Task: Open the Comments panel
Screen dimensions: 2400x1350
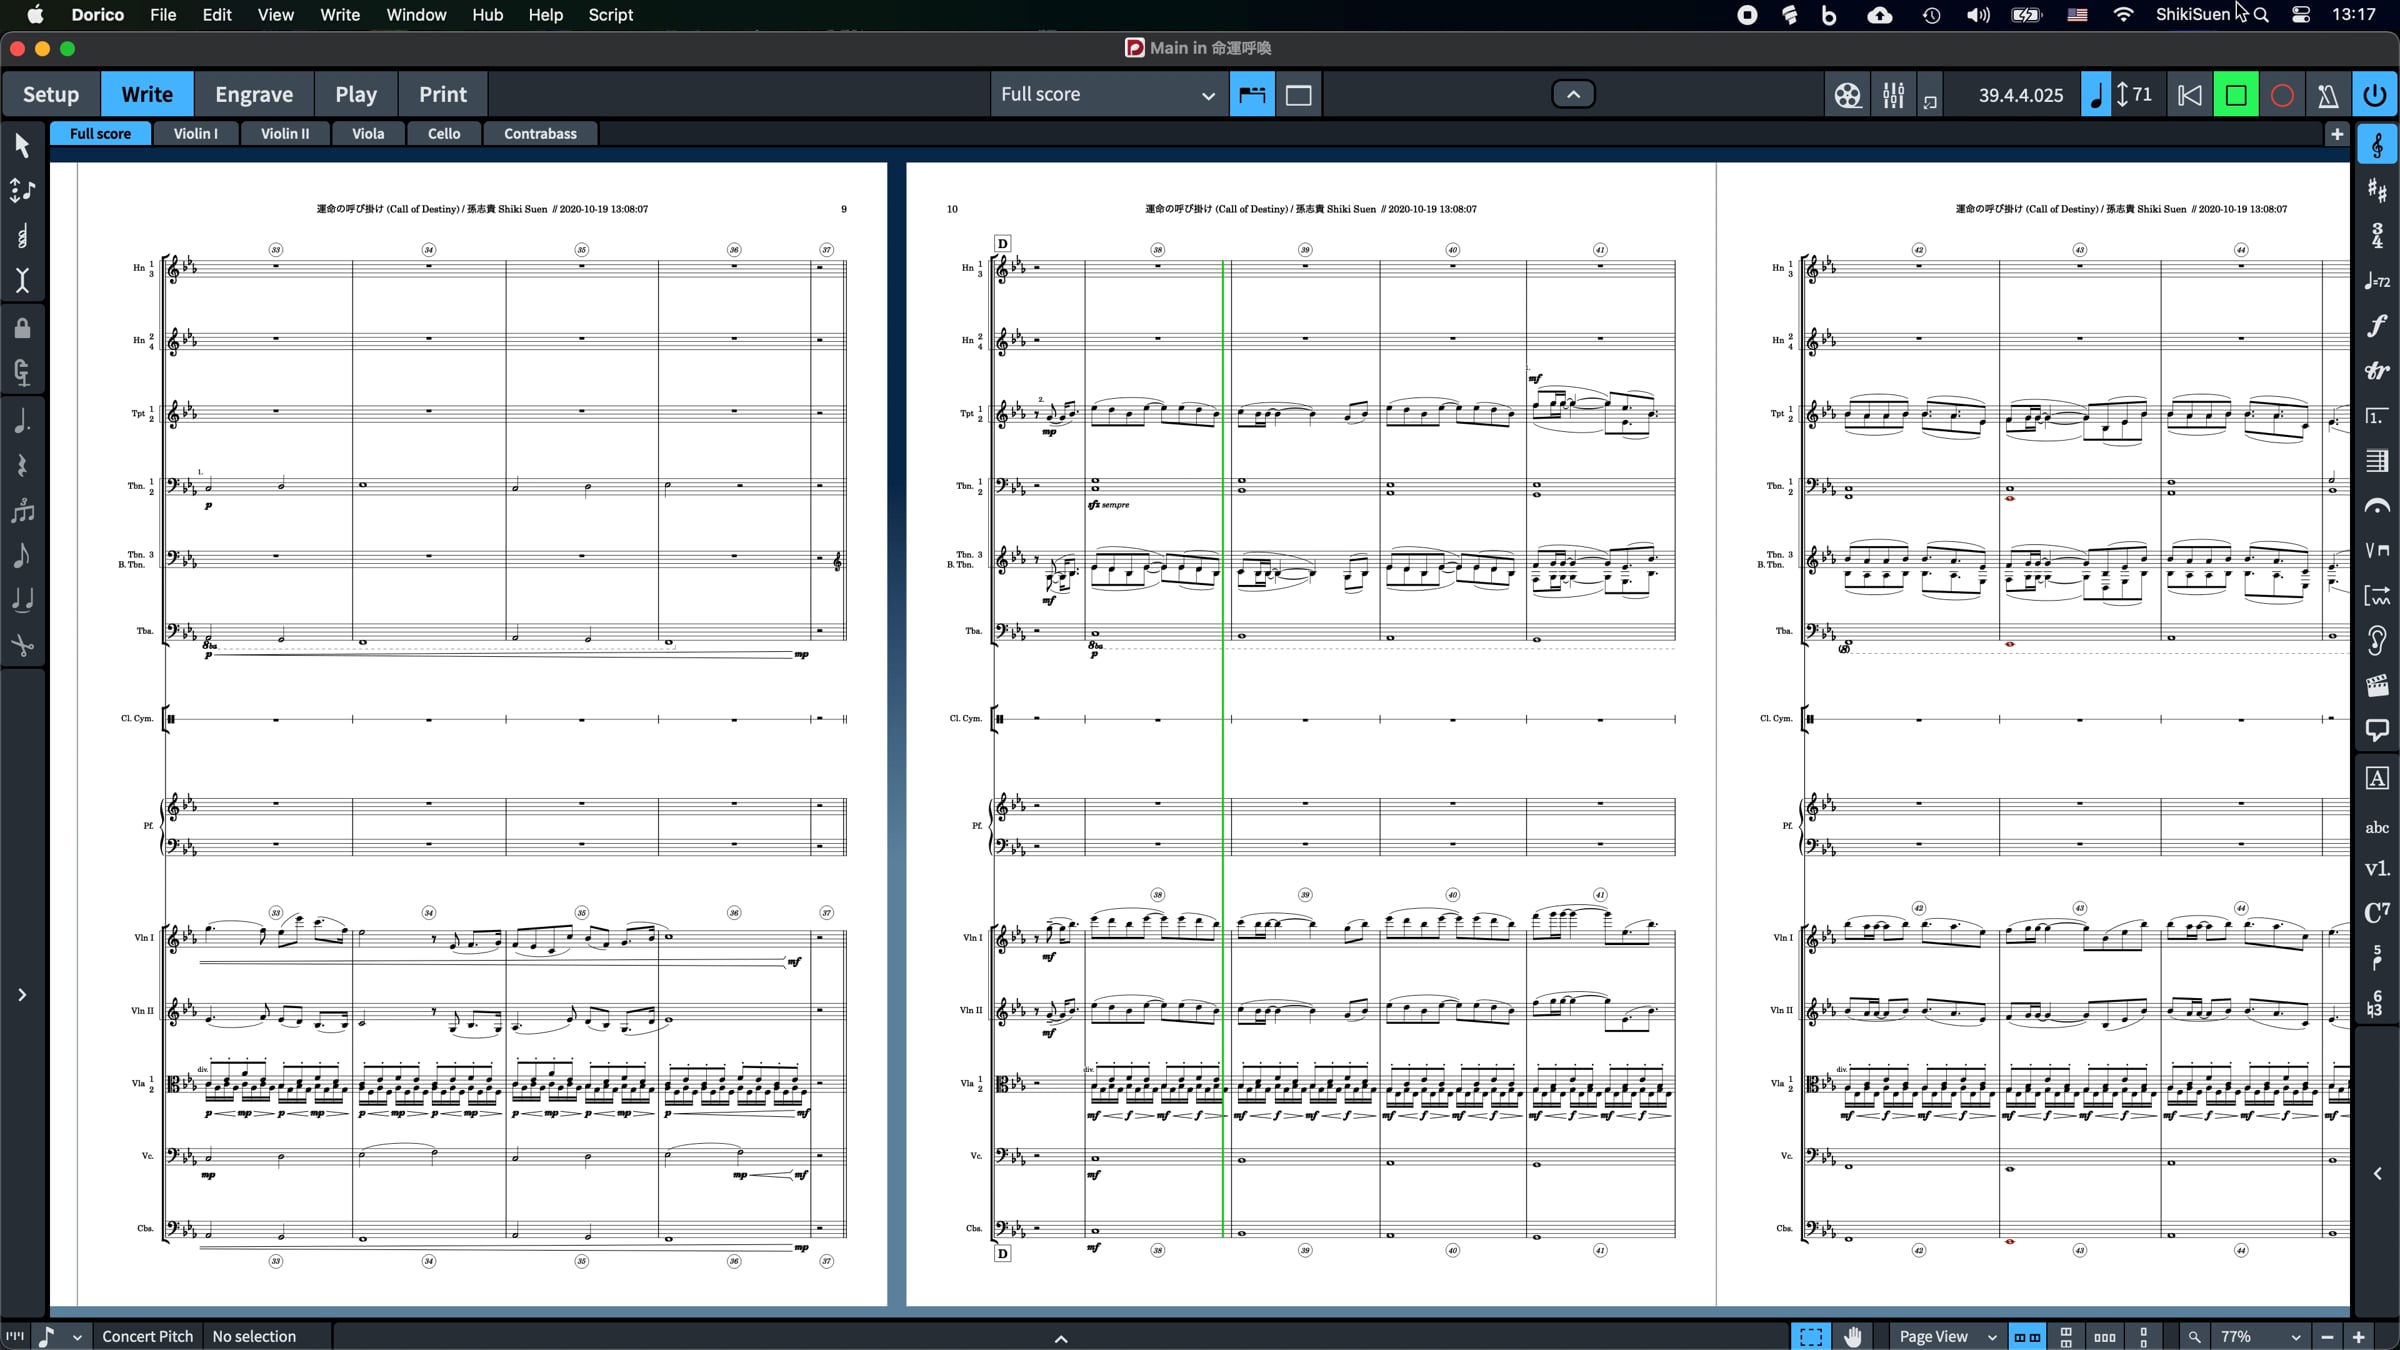Action: [2377, 731]
